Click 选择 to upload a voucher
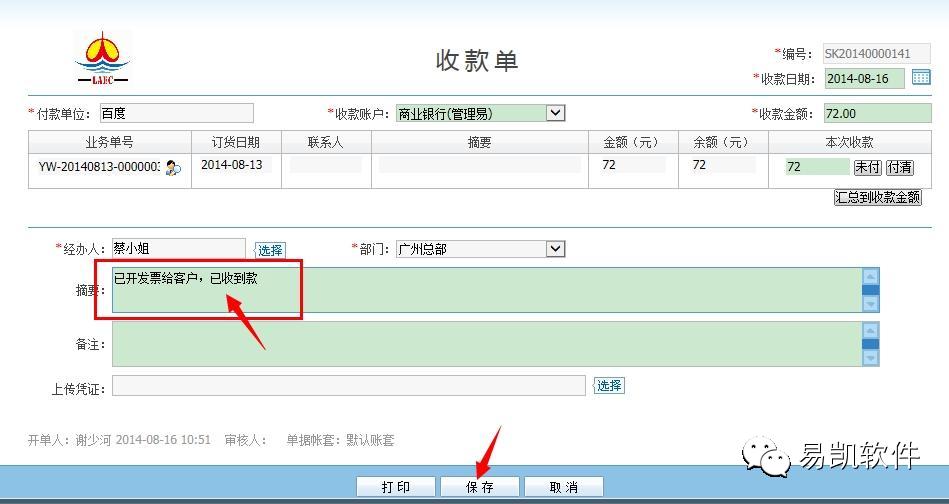 (x=609, y=386)
